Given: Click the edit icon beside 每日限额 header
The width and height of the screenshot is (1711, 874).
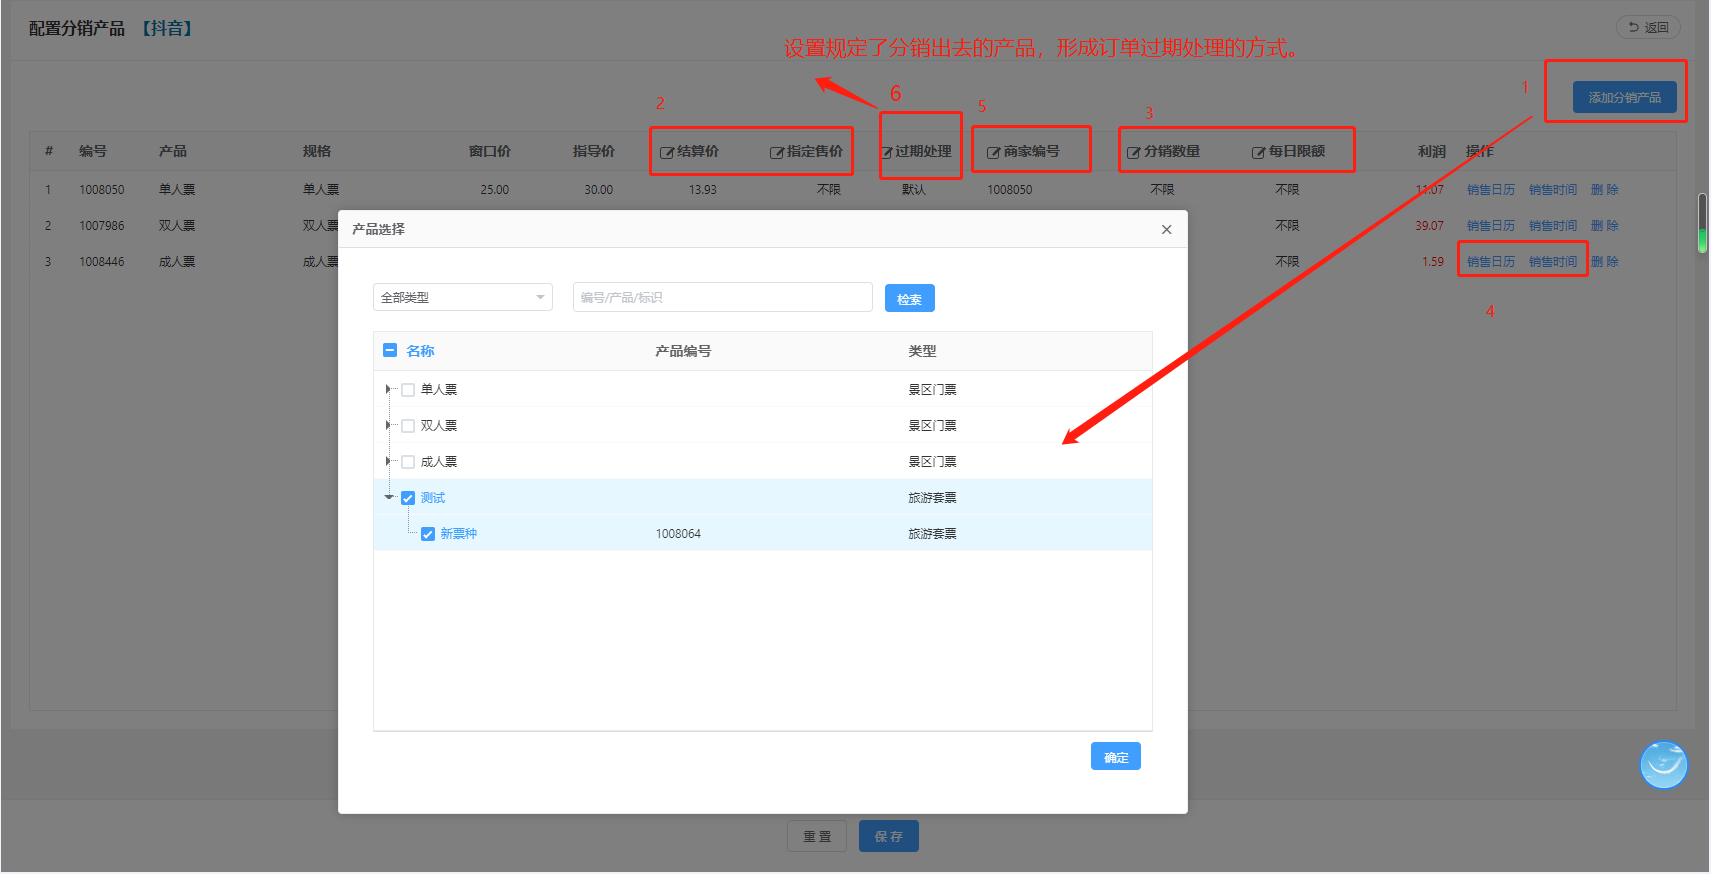Looking at the screenshot, I should click(x=1258, y=153).
